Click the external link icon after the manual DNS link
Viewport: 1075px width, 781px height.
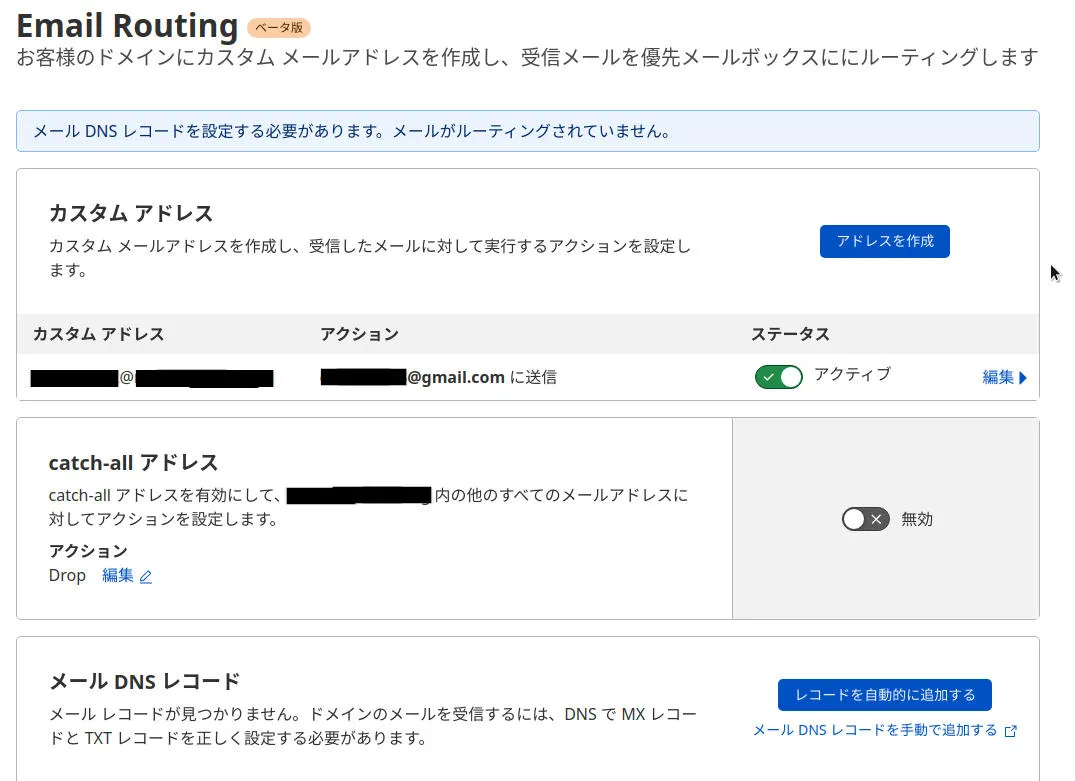(x=1010, y=731)
